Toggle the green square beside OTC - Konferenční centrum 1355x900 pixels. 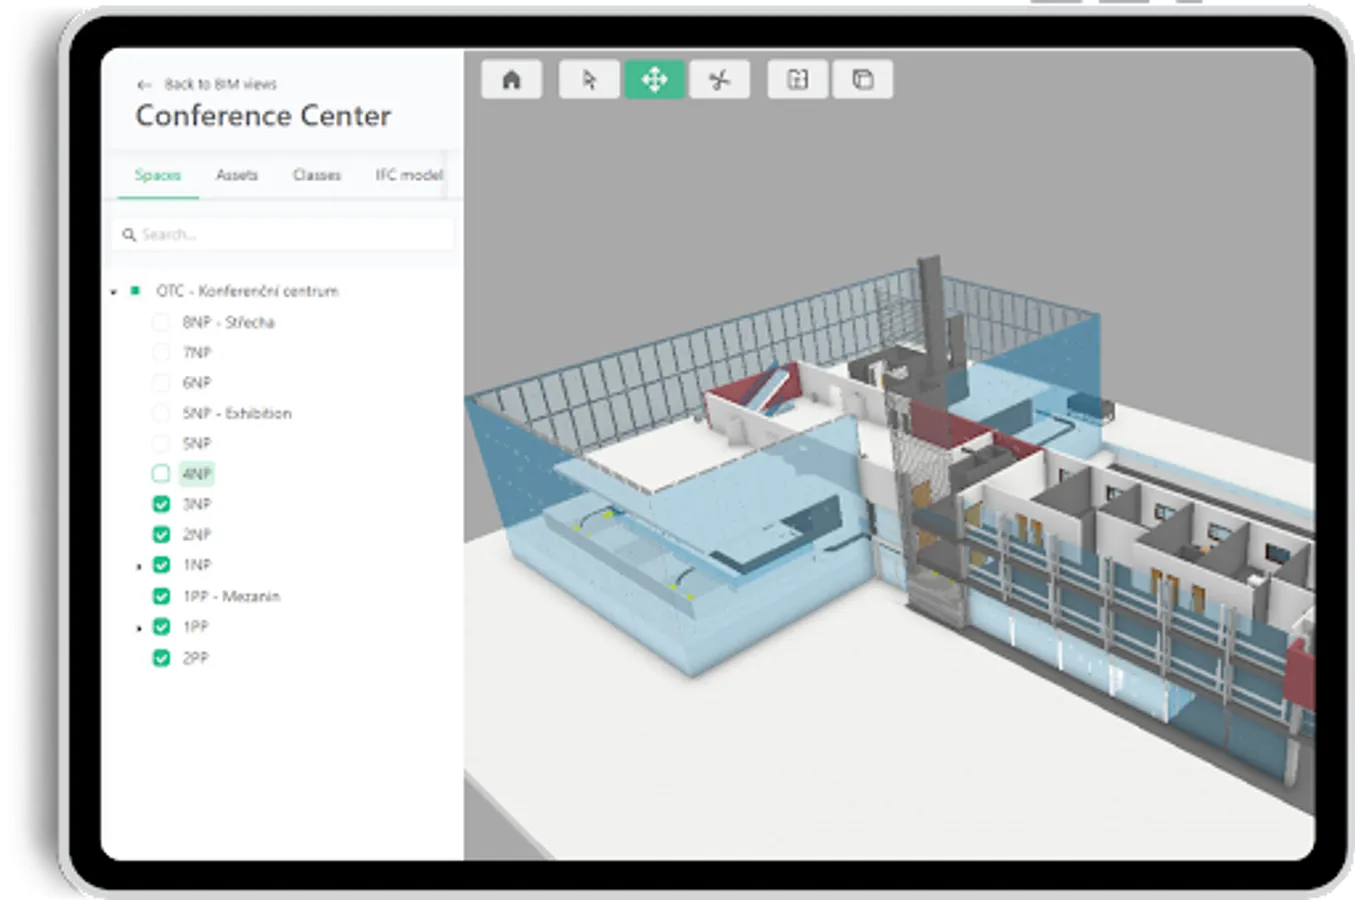[136, 290]
